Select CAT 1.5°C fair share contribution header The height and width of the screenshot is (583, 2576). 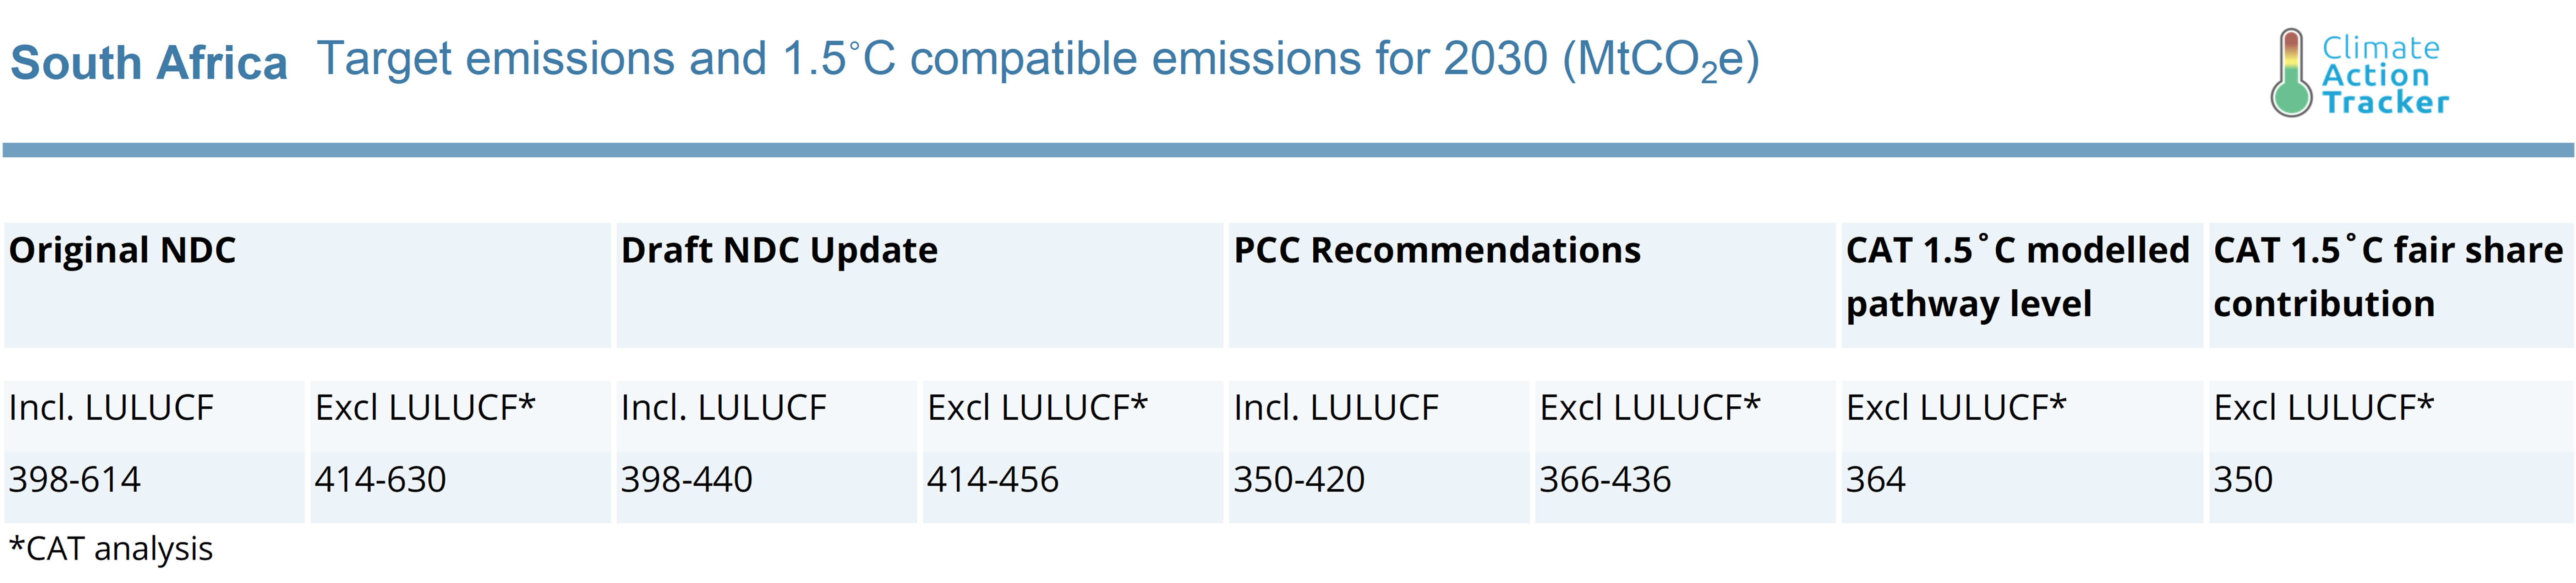click(2387, 277)
